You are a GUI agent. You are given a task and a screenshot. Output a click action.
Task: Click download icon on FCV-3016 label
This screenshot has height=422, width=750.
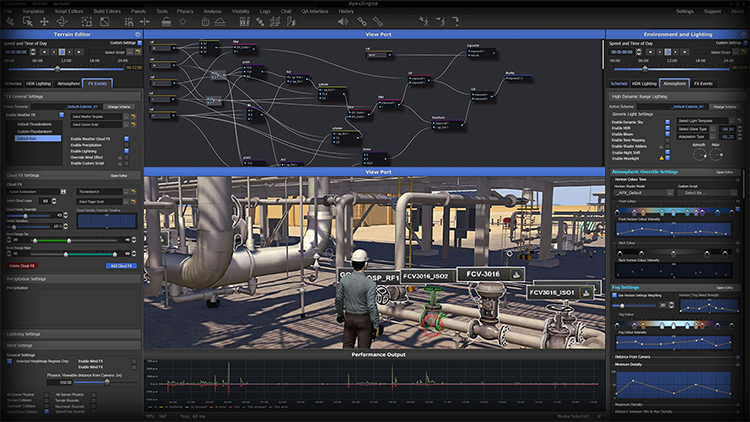coord(514,273)
